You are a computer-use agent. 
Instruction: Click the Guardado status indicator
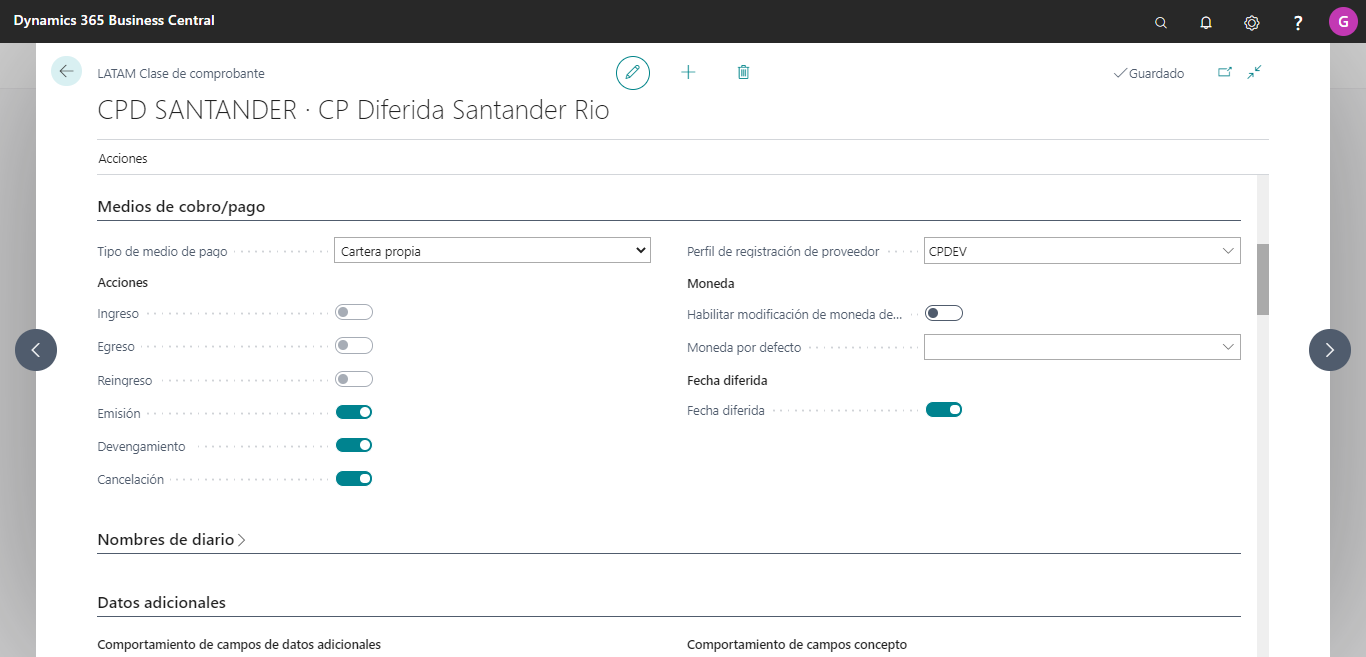click(x=1148, y=73)
